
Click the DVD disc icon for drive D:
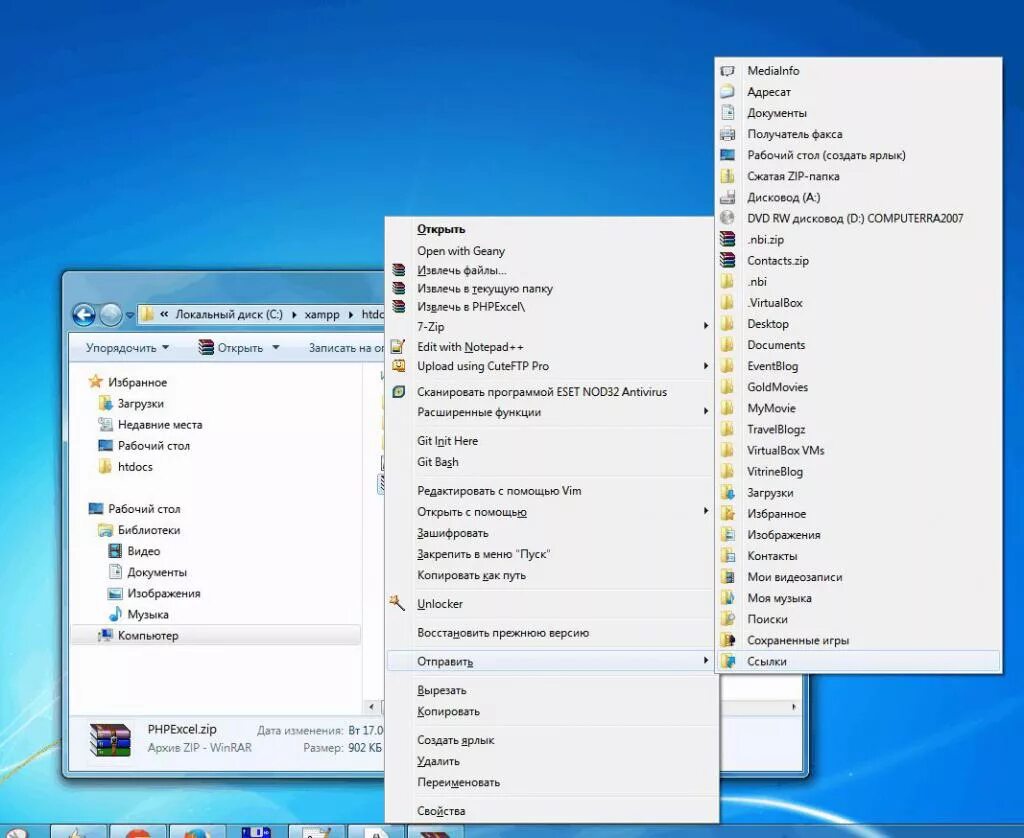point(728,218)
